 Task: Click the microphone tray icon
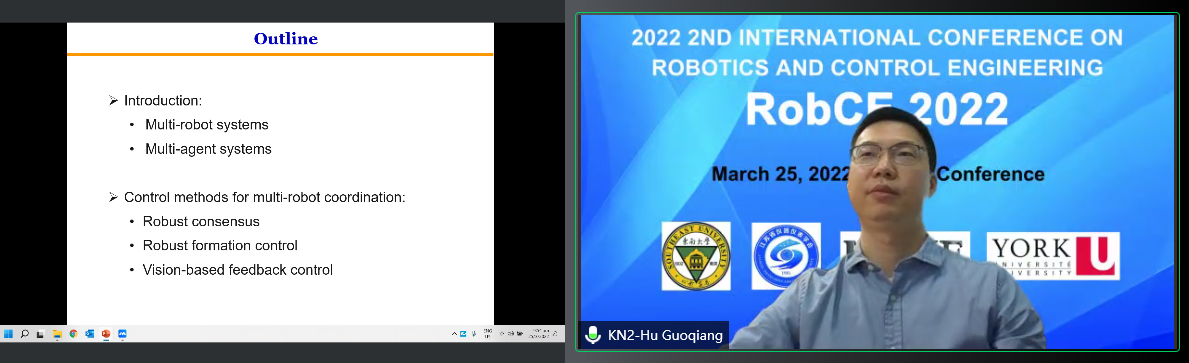[474, 333]
